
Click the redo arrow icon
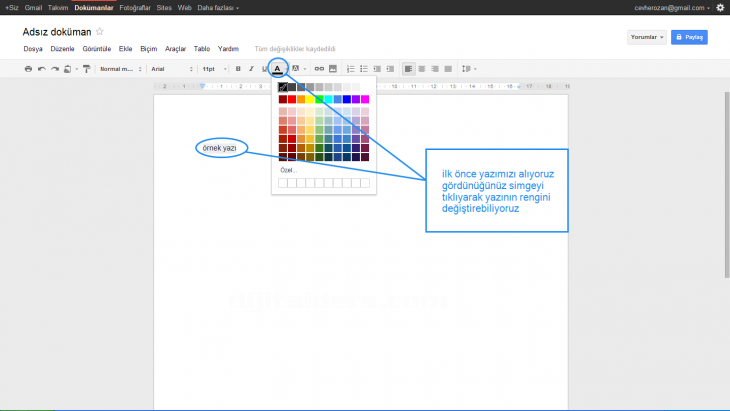click(x=54, y=69)
